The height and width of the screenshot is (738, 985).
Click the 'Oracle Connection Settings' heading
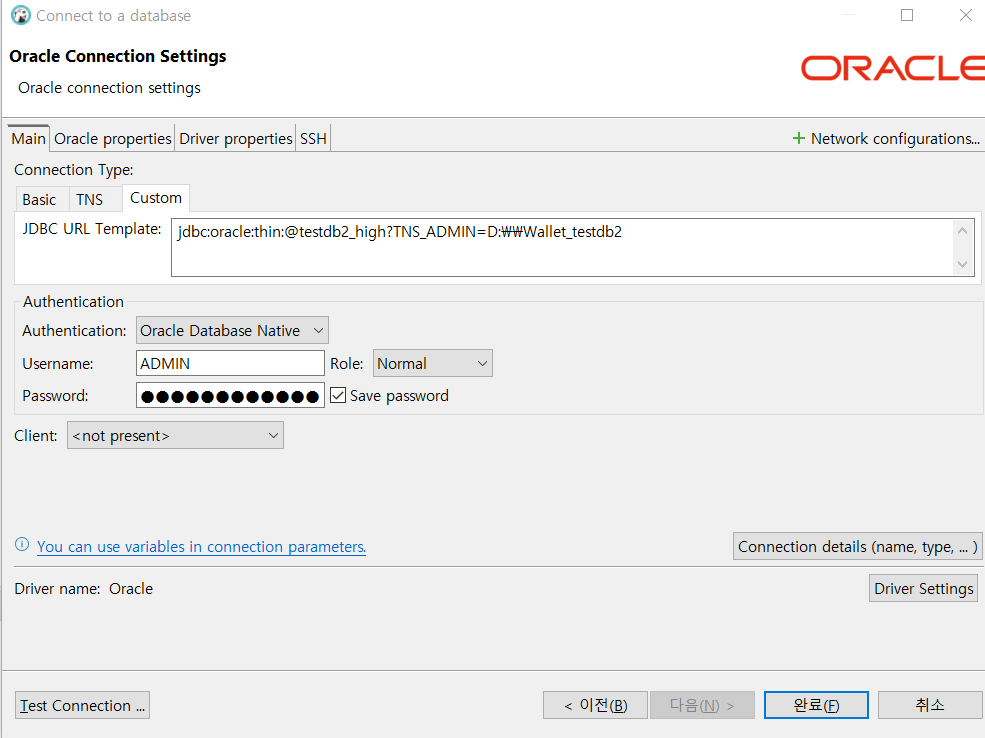(x=117, y=56)
